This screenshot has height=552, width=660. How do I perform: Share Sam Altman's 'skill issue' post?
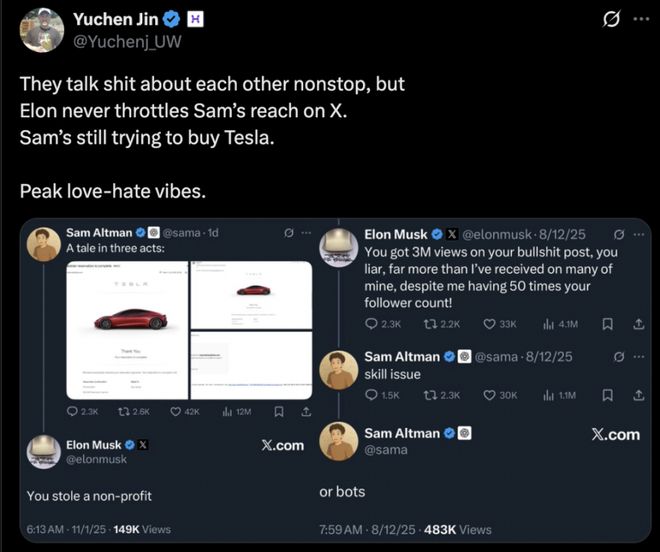[638, 395]
